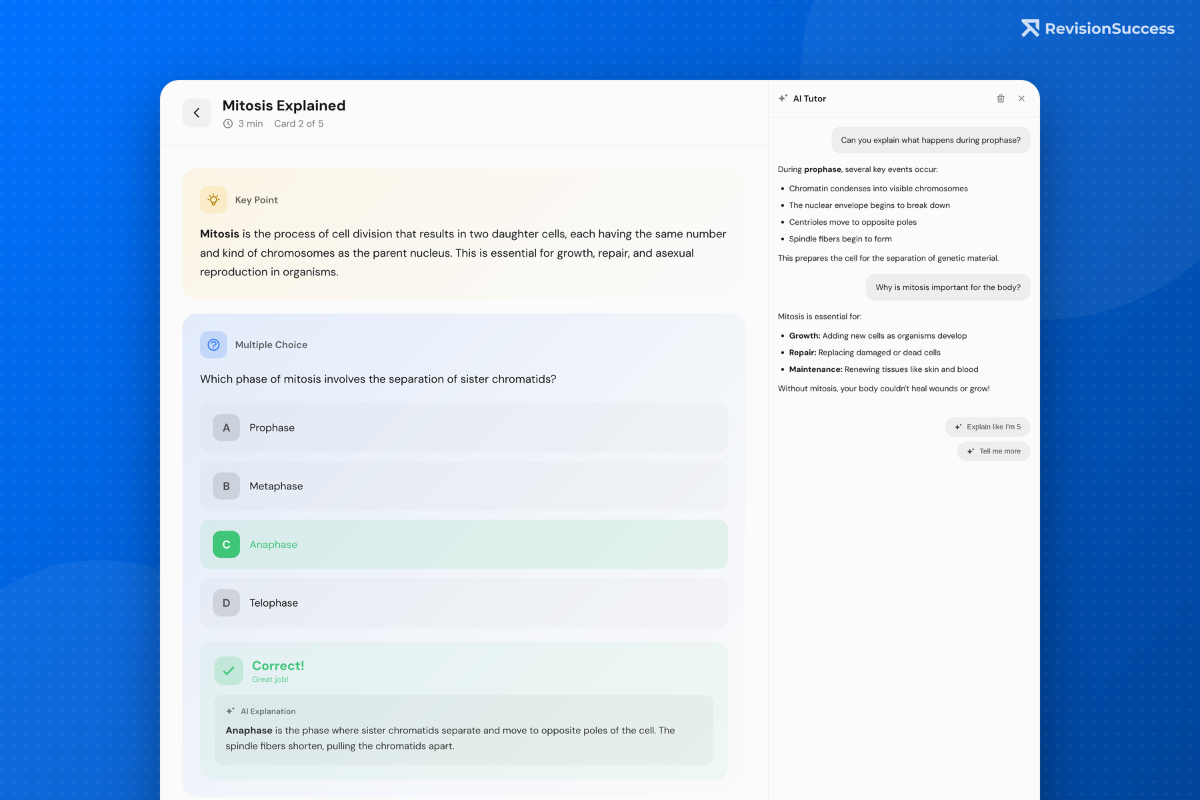Click the Tell me more button
This screenshot has width=1200, height=800.
point(993,451)
